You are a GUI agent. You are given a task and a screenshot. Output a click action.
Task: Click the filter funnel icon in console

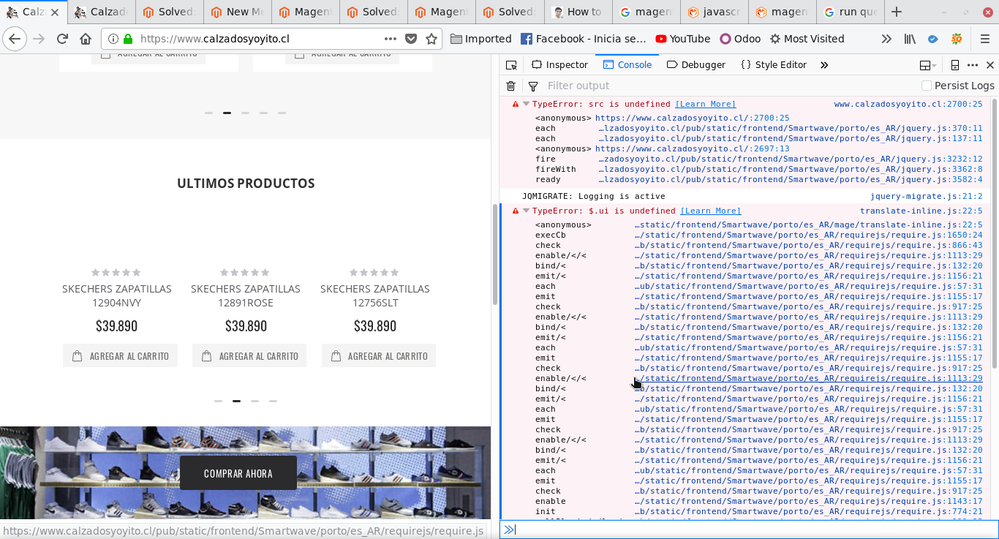coord(533,87)
